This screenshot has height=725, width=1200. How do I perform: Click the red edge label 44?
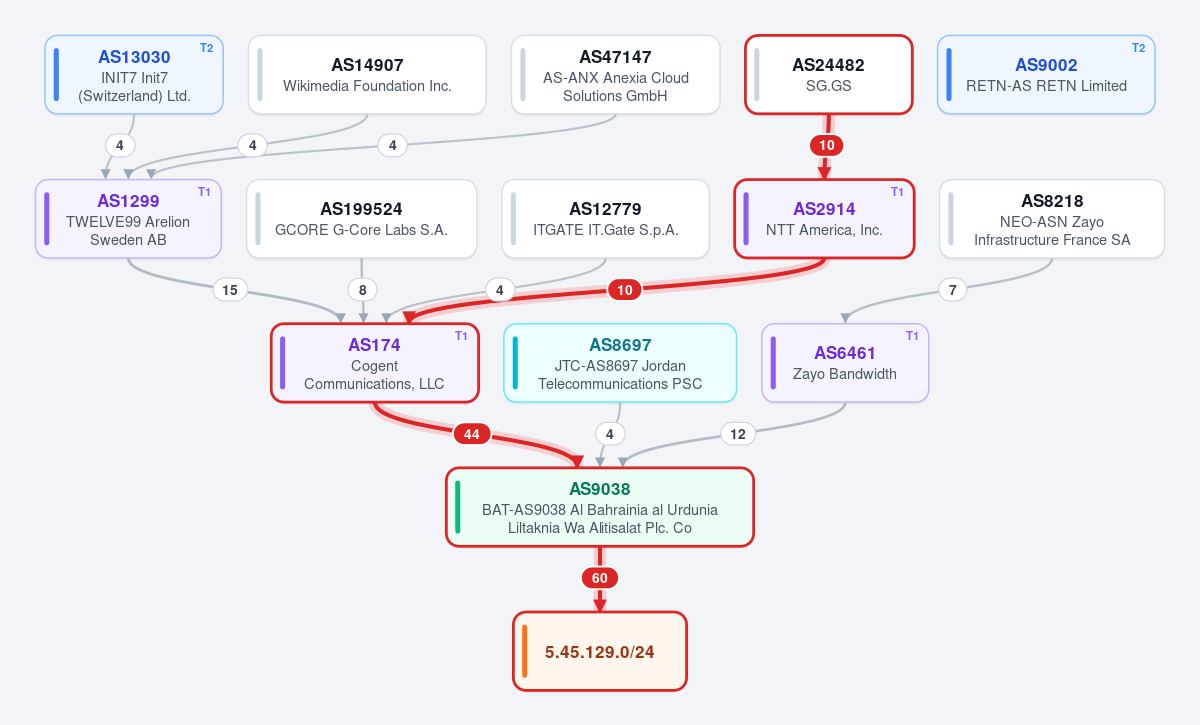click(472, 434)
